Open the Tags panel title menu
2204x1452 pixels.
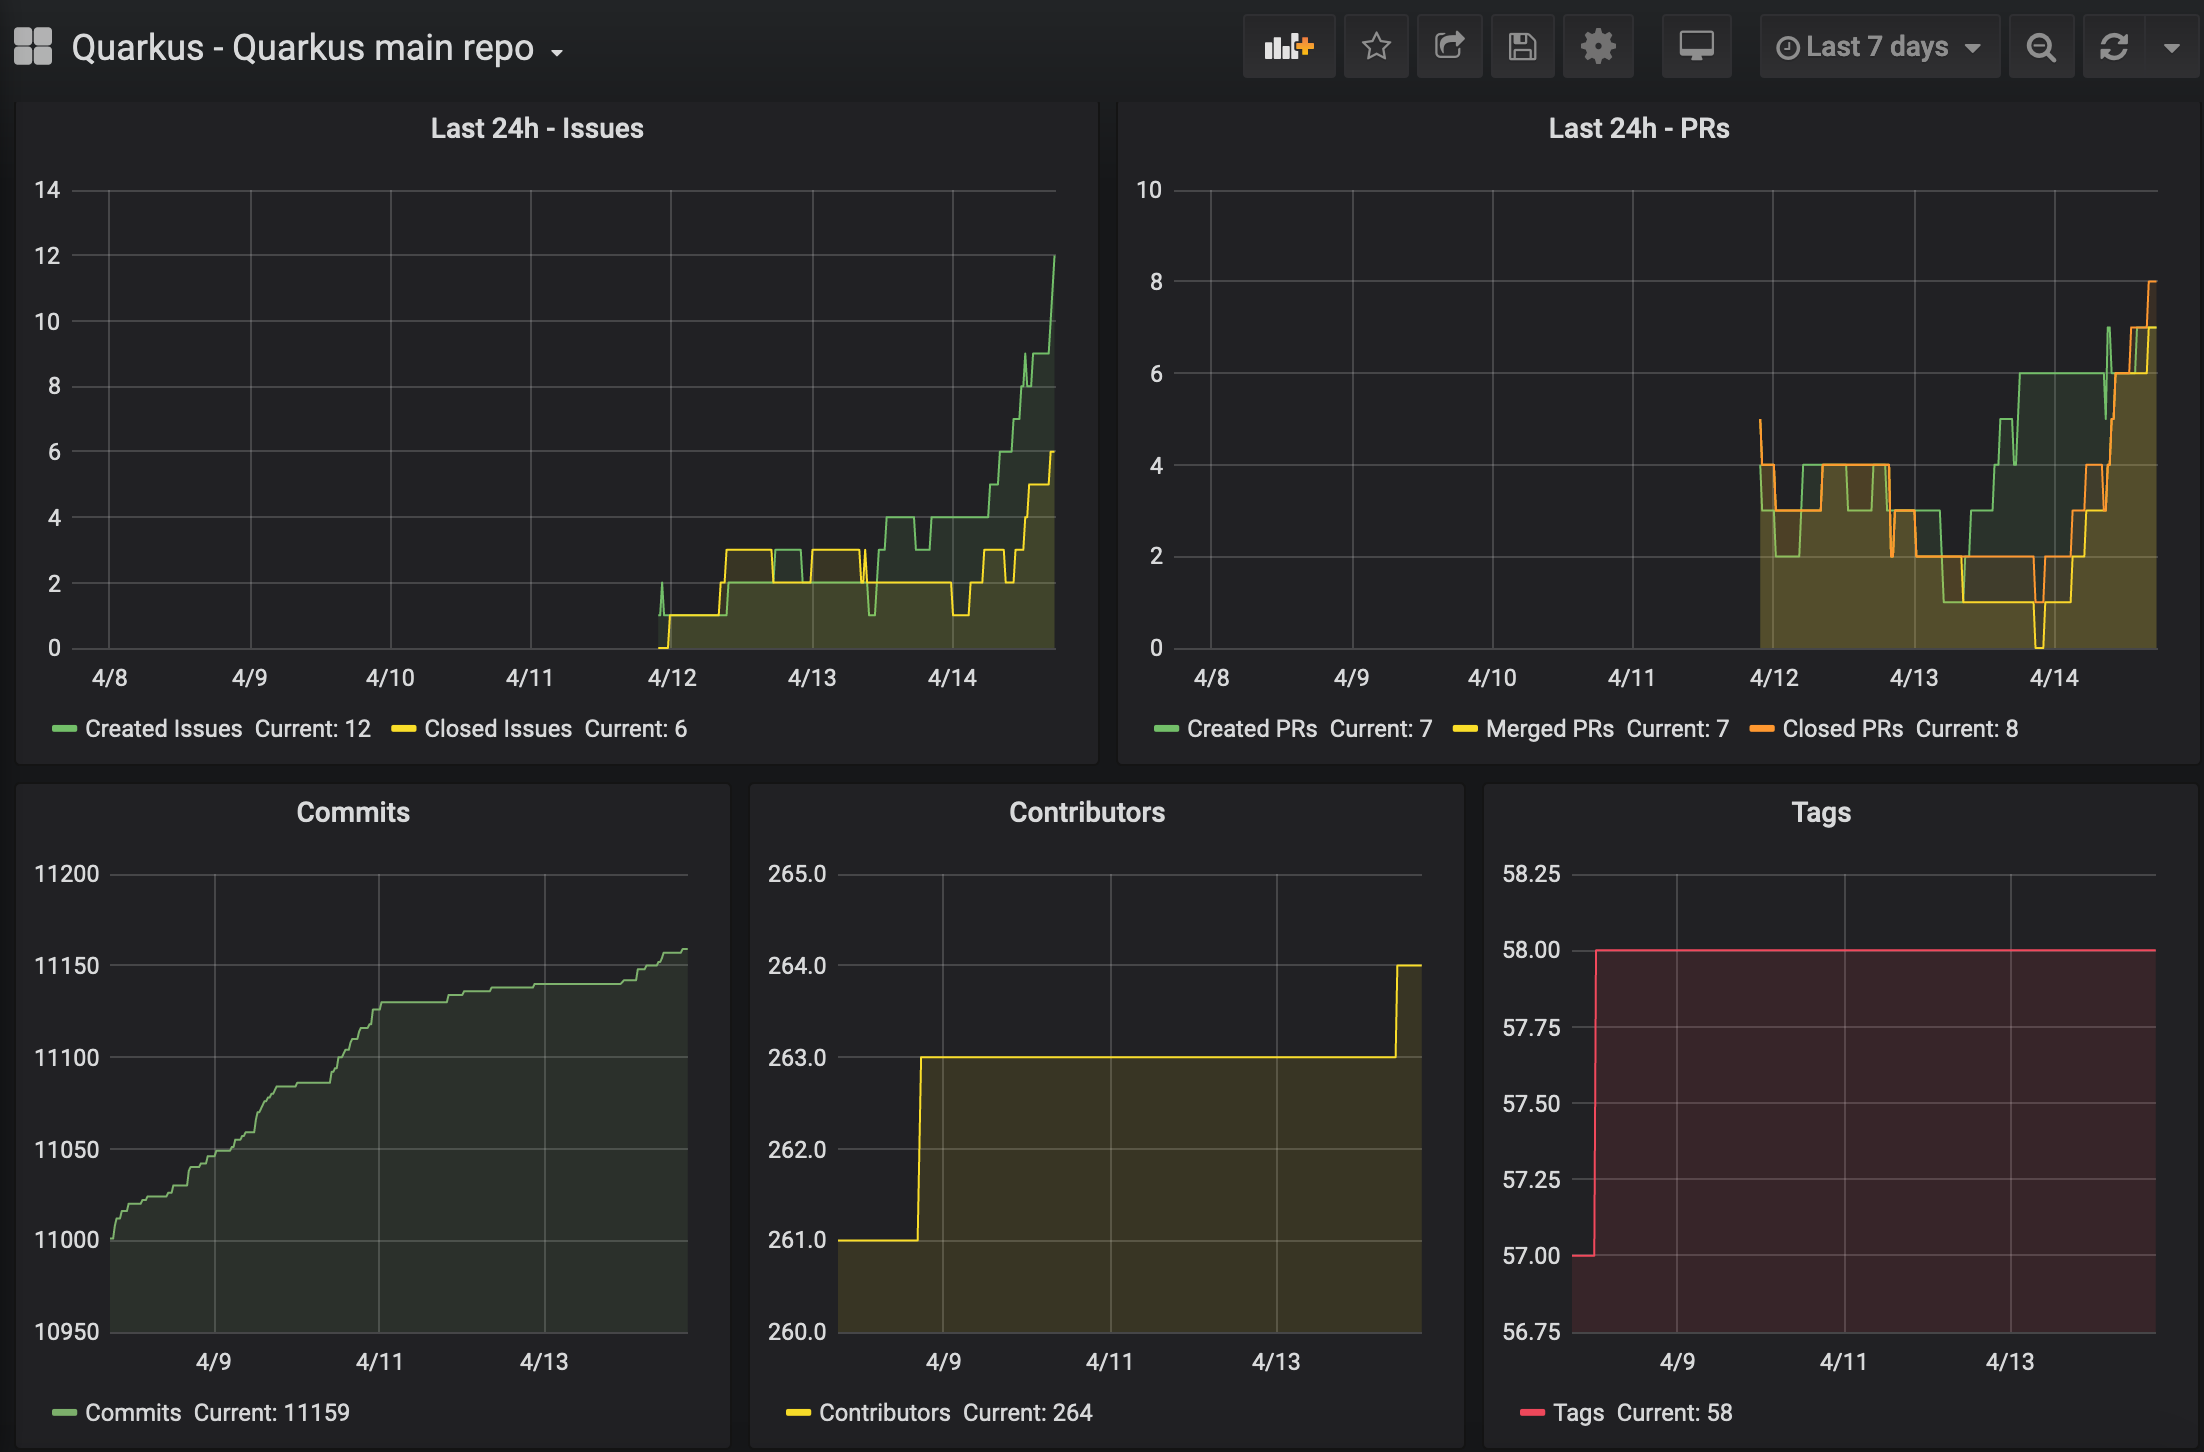pyautogui.click(x=1821, y=812)
